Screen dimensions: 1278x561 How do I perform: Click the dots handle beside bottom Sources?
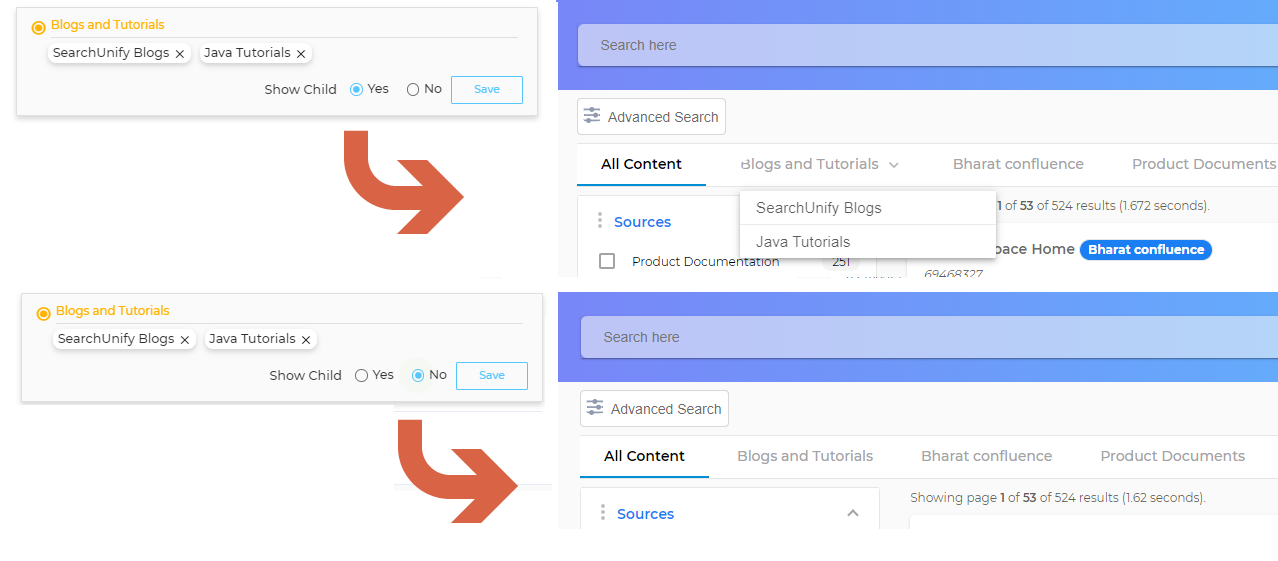click(603, 513)
